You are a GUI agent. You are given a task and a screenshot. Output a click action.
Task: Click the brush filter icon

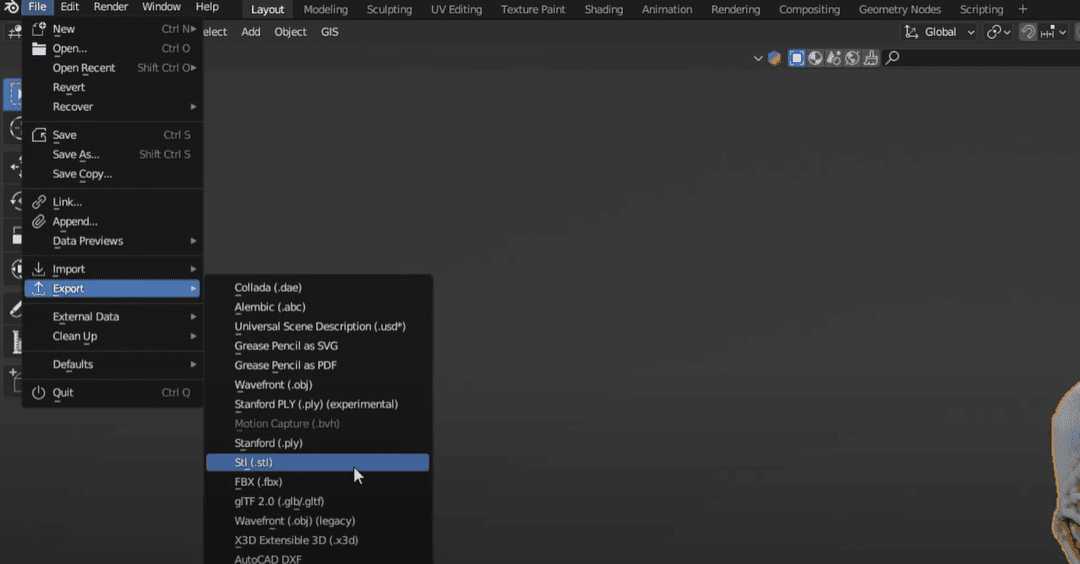pyautogui.click(x=871, y=58)
